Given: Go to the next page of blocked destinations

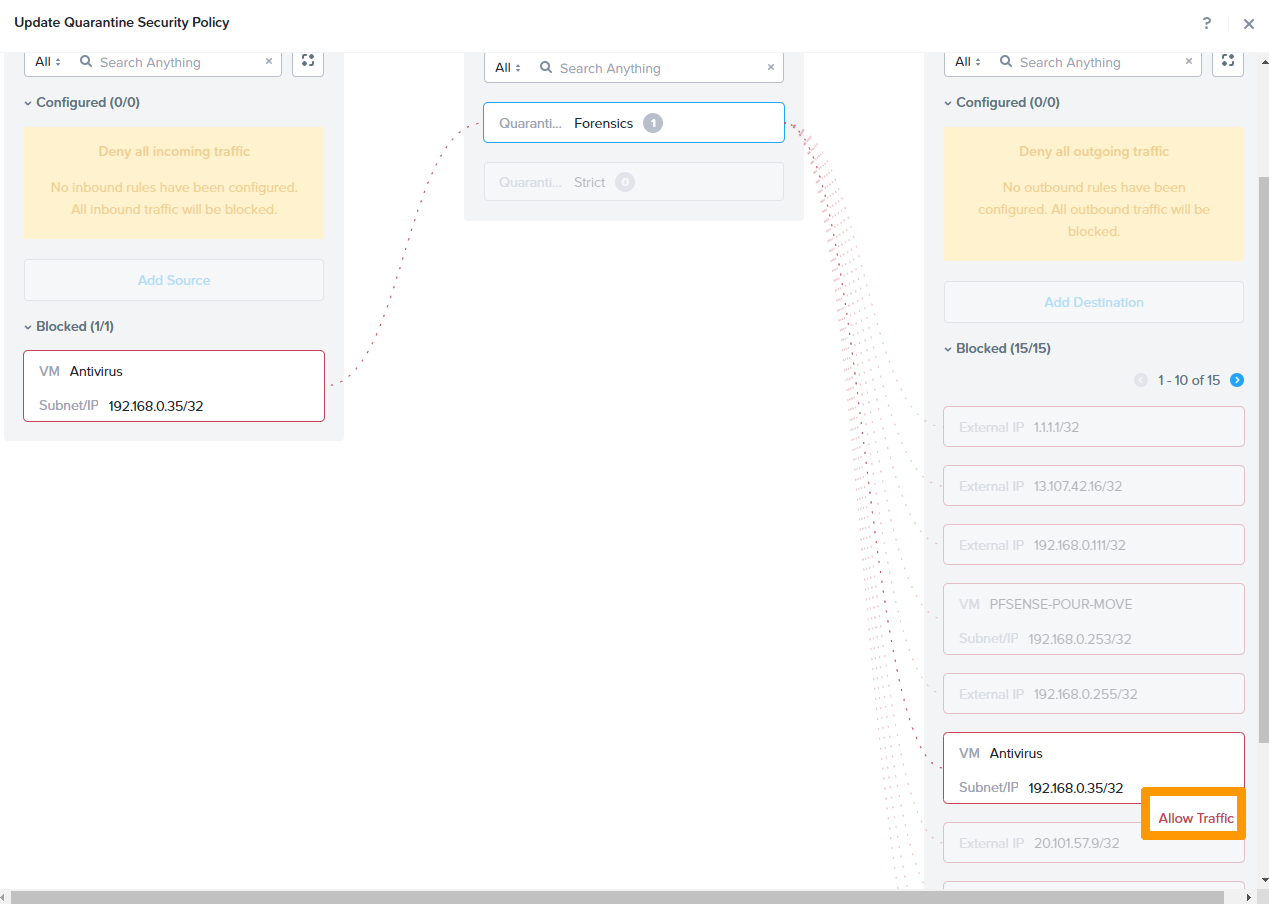Looking at the screenshot, I should (1237, 380).
